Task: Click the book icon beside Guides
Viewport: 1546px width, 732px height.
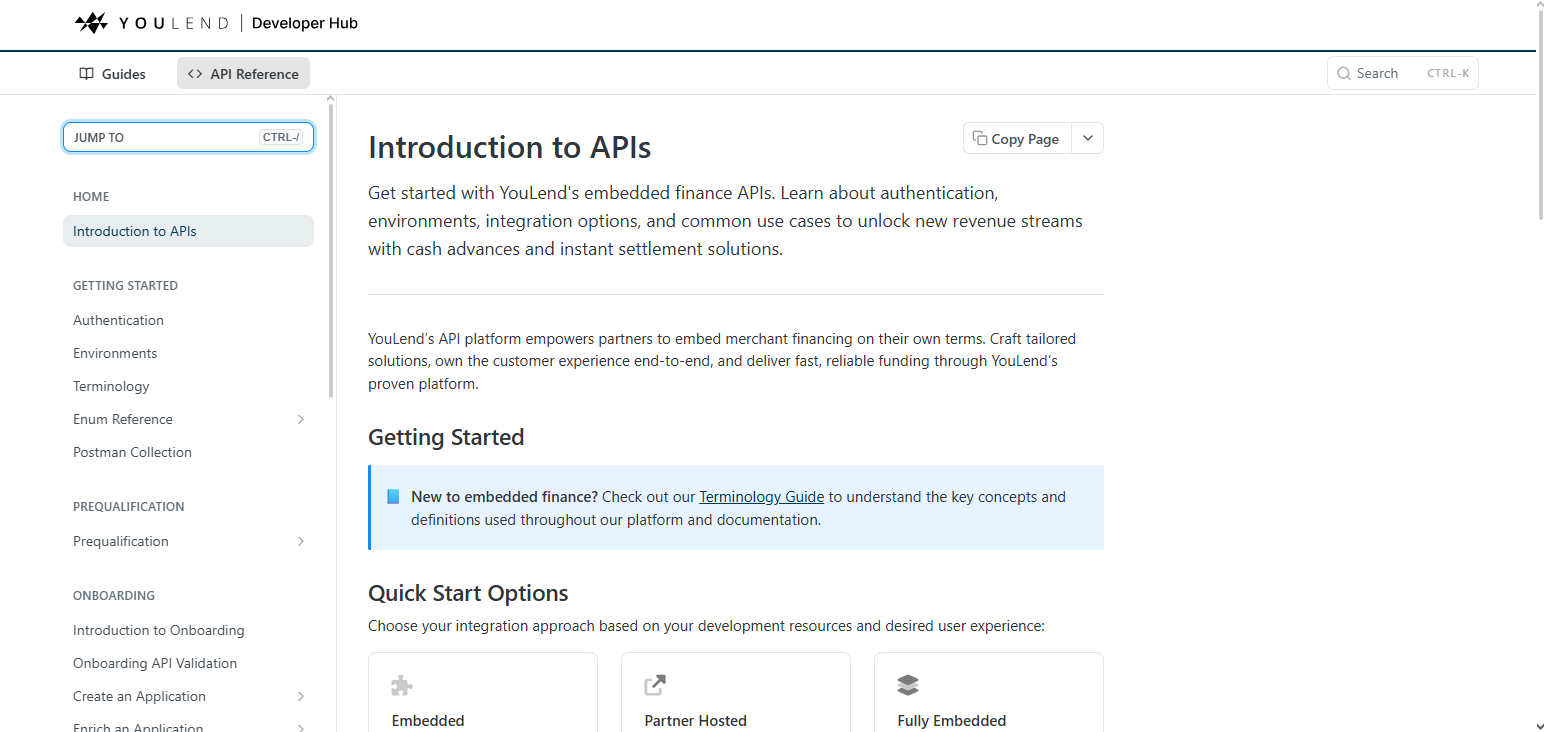Action: tap(87, 74)
